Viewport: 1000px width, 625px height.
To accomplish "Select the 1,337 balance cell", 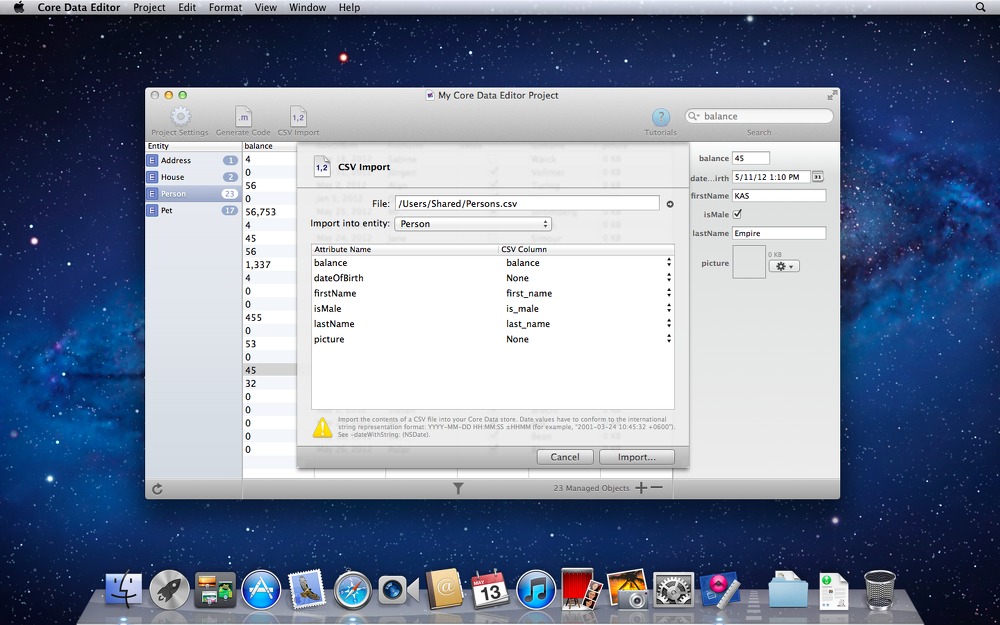I will (x=270, y=265).
